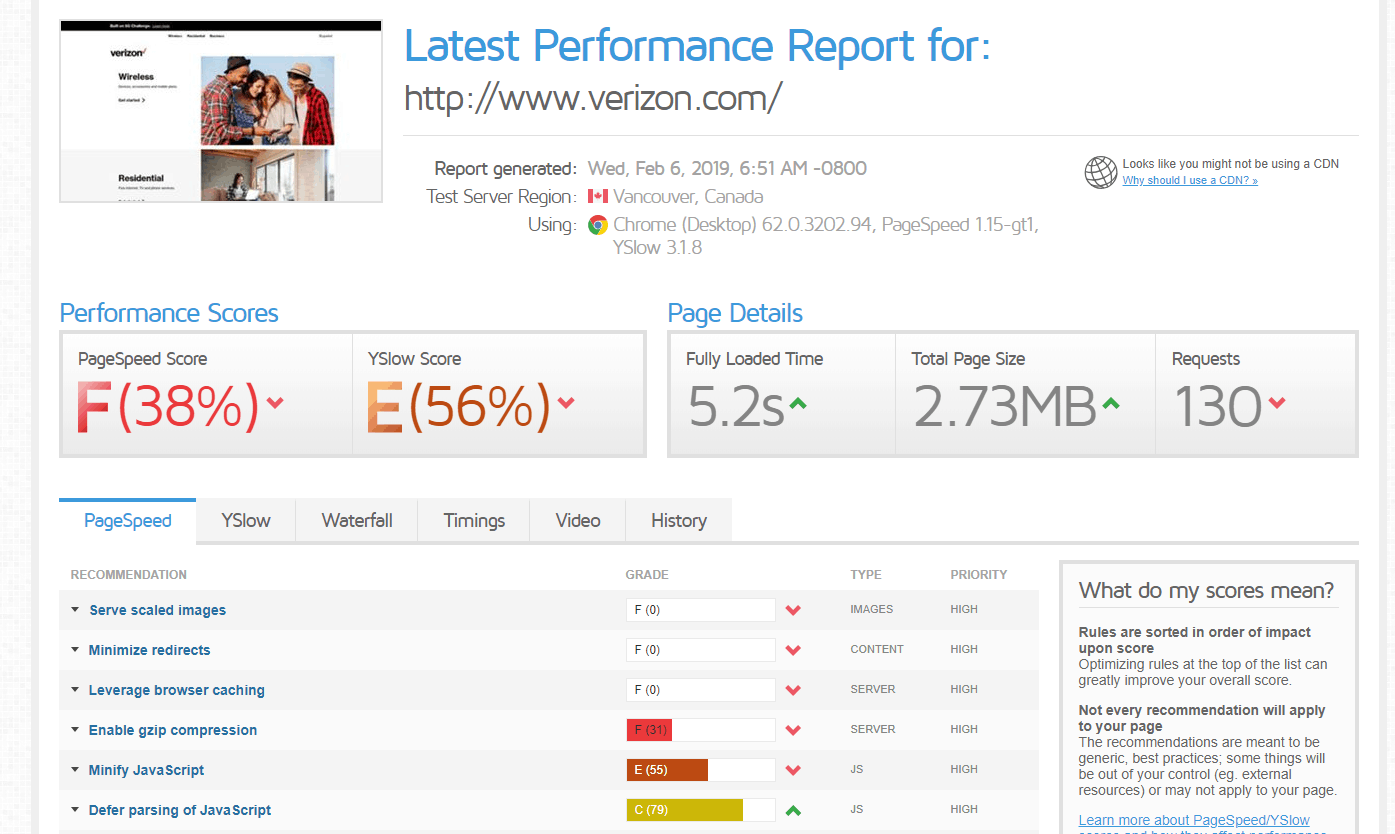Screen dimensions: 1395x834
Task: Expand the Enable gzip compression triangle
Action: (x=75, y=729)
